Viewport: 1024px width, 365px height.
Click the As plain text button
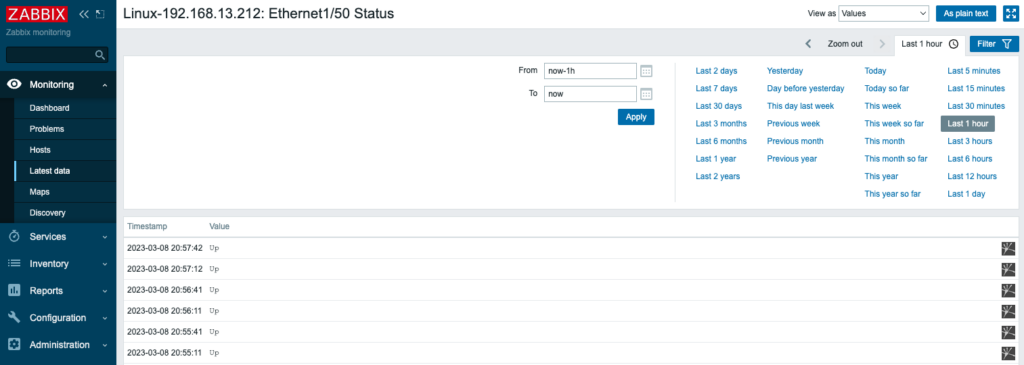point(965,14)
